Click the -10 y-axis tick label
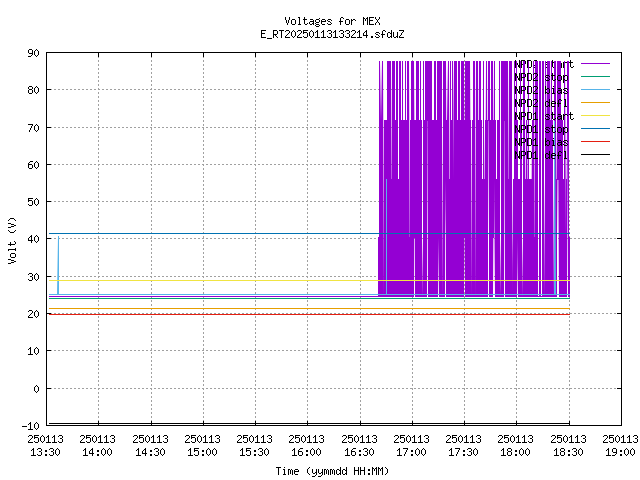640x480 pixels. tap(31, 426)
